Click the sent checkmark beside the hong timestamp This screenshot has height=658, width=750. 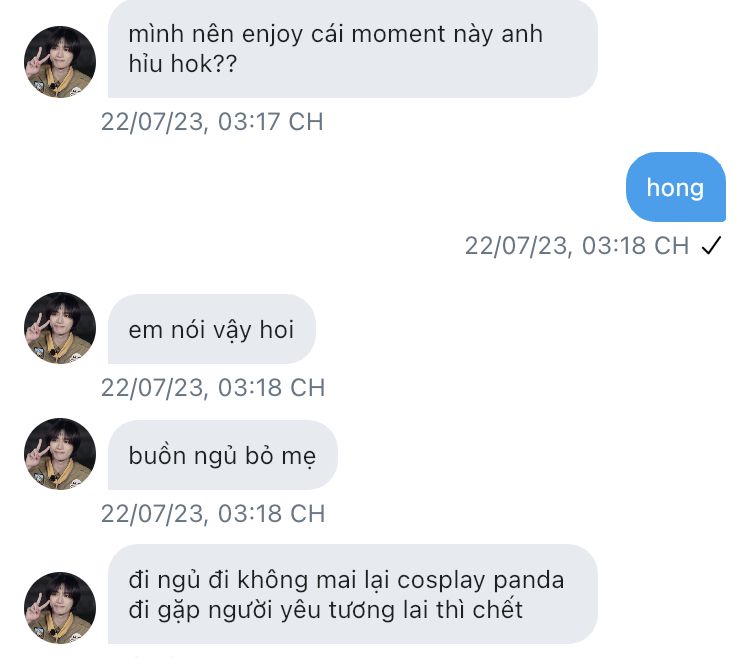(711, 246)
